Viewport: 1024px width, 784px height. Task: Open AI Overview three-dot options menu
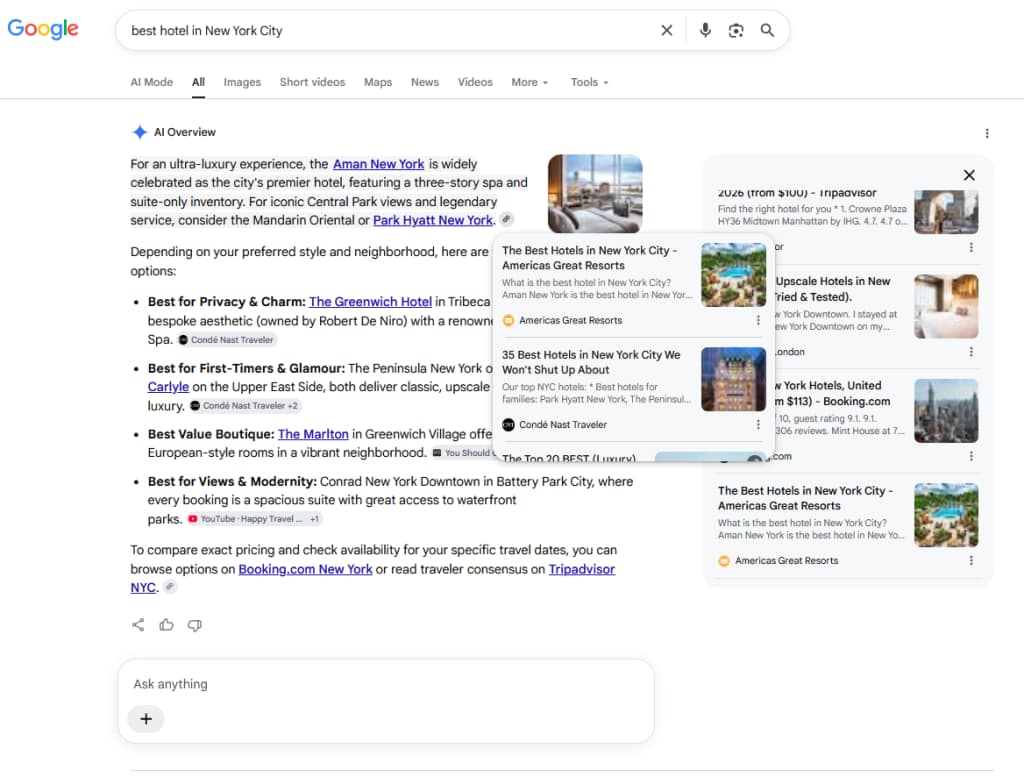click(987, 133)
